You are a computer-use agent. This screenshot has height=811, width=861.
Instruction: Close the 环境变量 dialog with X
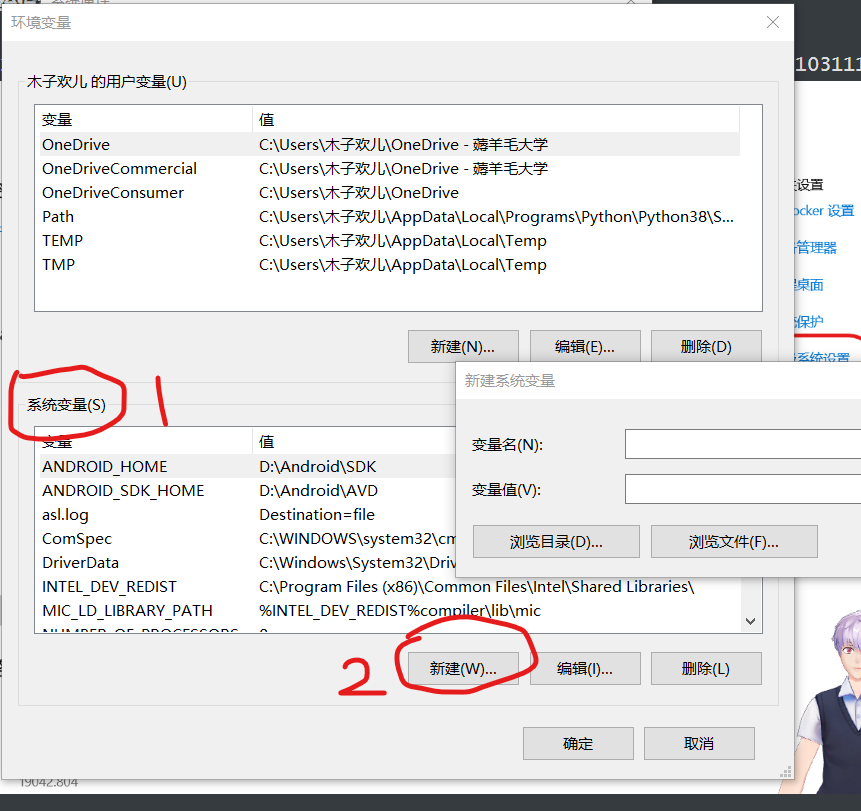[x=773, y=23]
